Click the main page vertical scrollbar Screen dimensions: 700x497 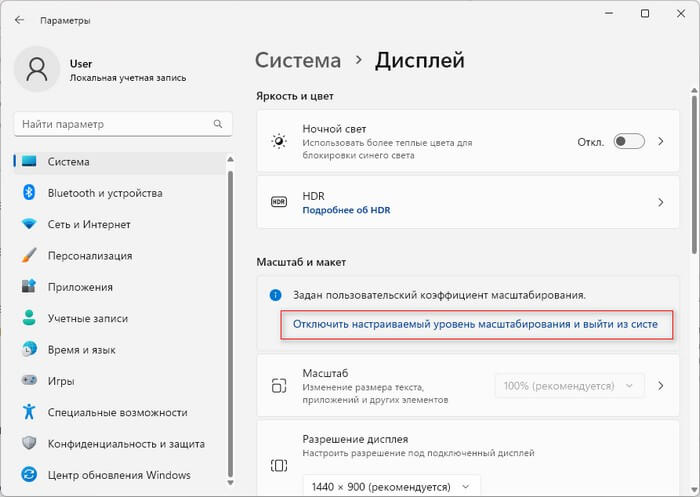(694, 174)
